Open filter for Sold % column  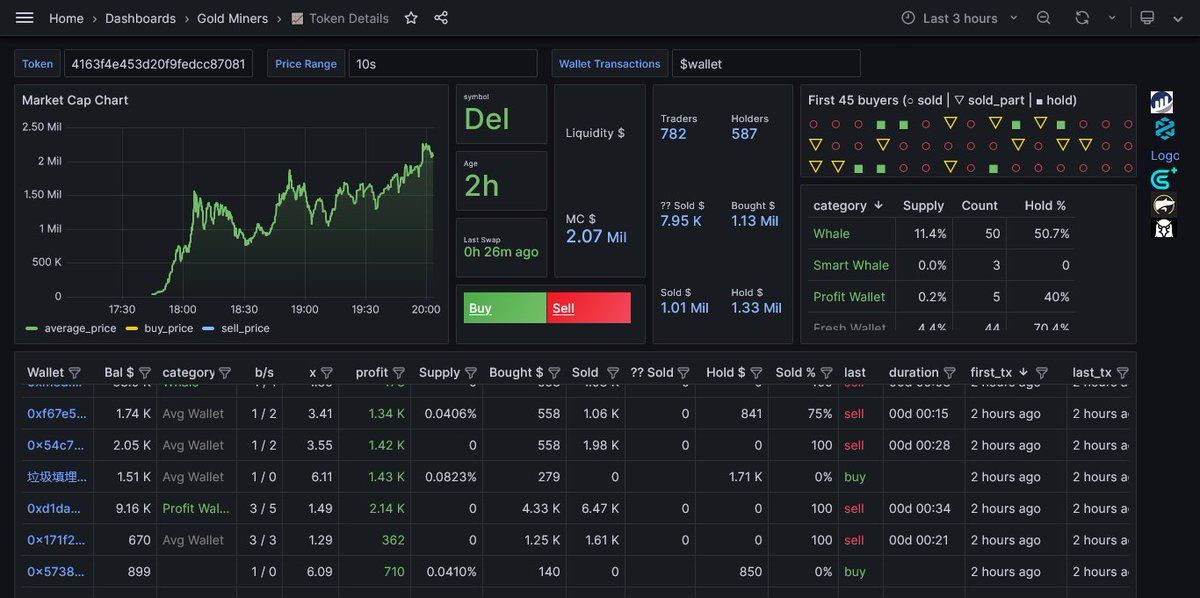[826, 373]
